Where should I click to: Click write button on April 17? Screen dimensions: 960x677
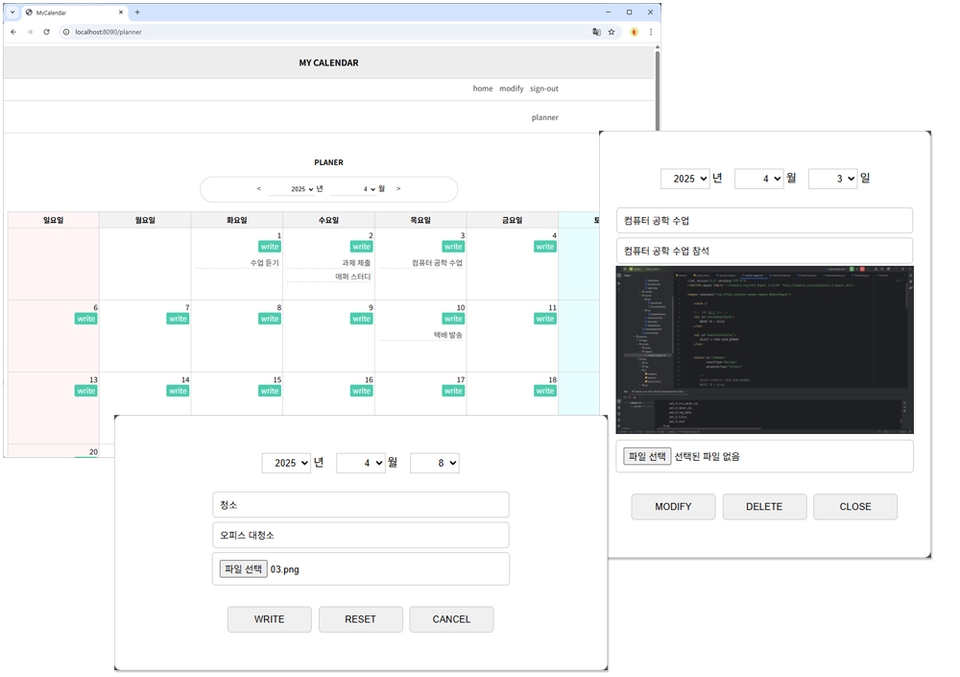(453, 391)
